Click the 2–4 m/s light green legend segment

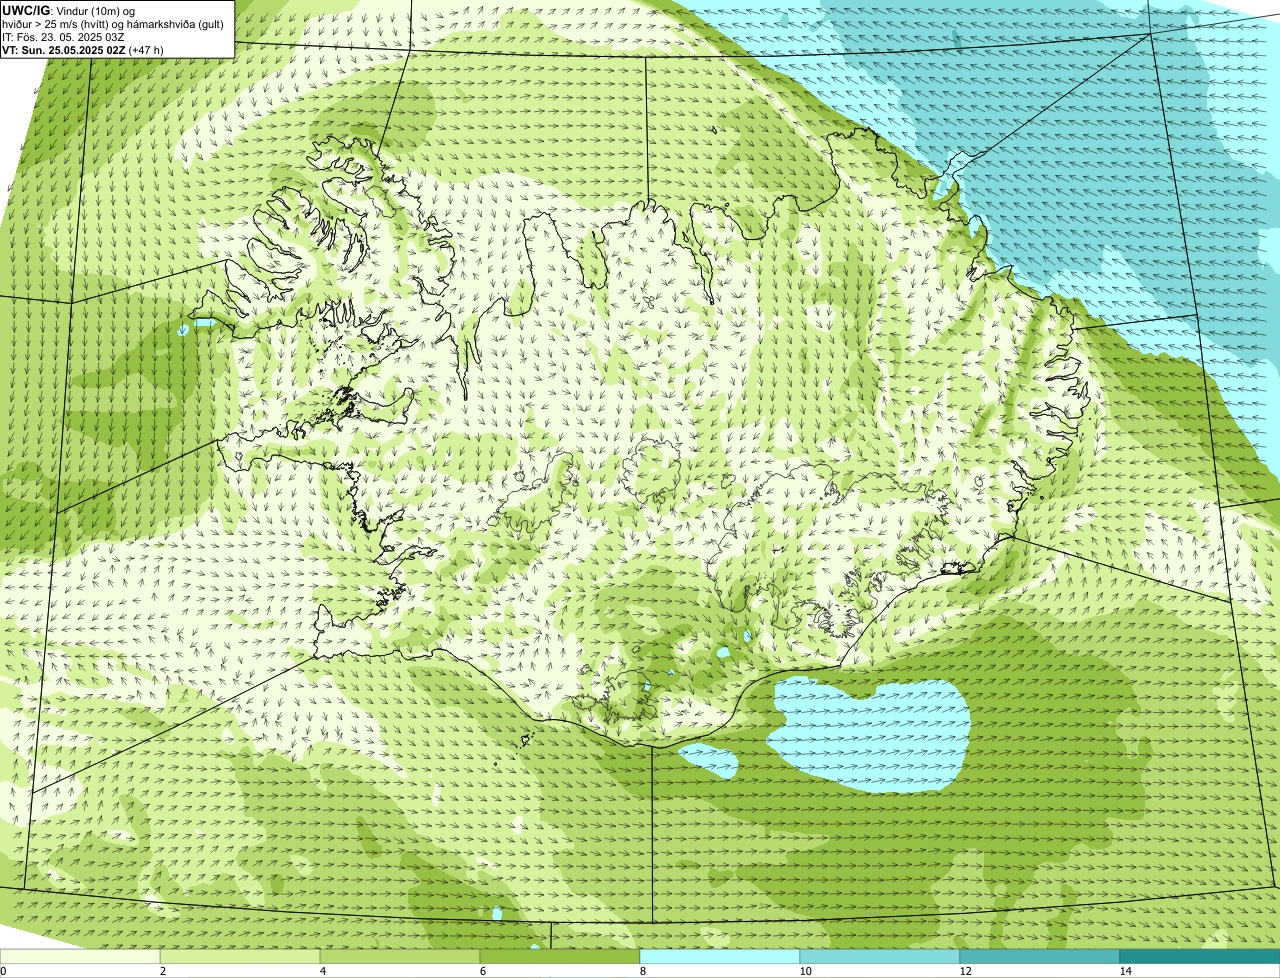pos(241,956)
